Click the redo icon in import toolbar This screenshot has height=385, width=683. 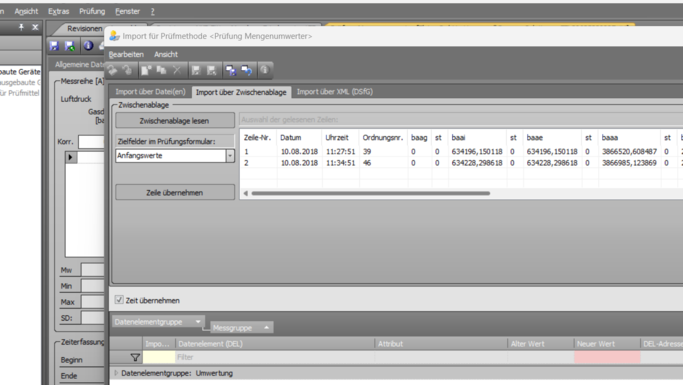tap(128, 70)
